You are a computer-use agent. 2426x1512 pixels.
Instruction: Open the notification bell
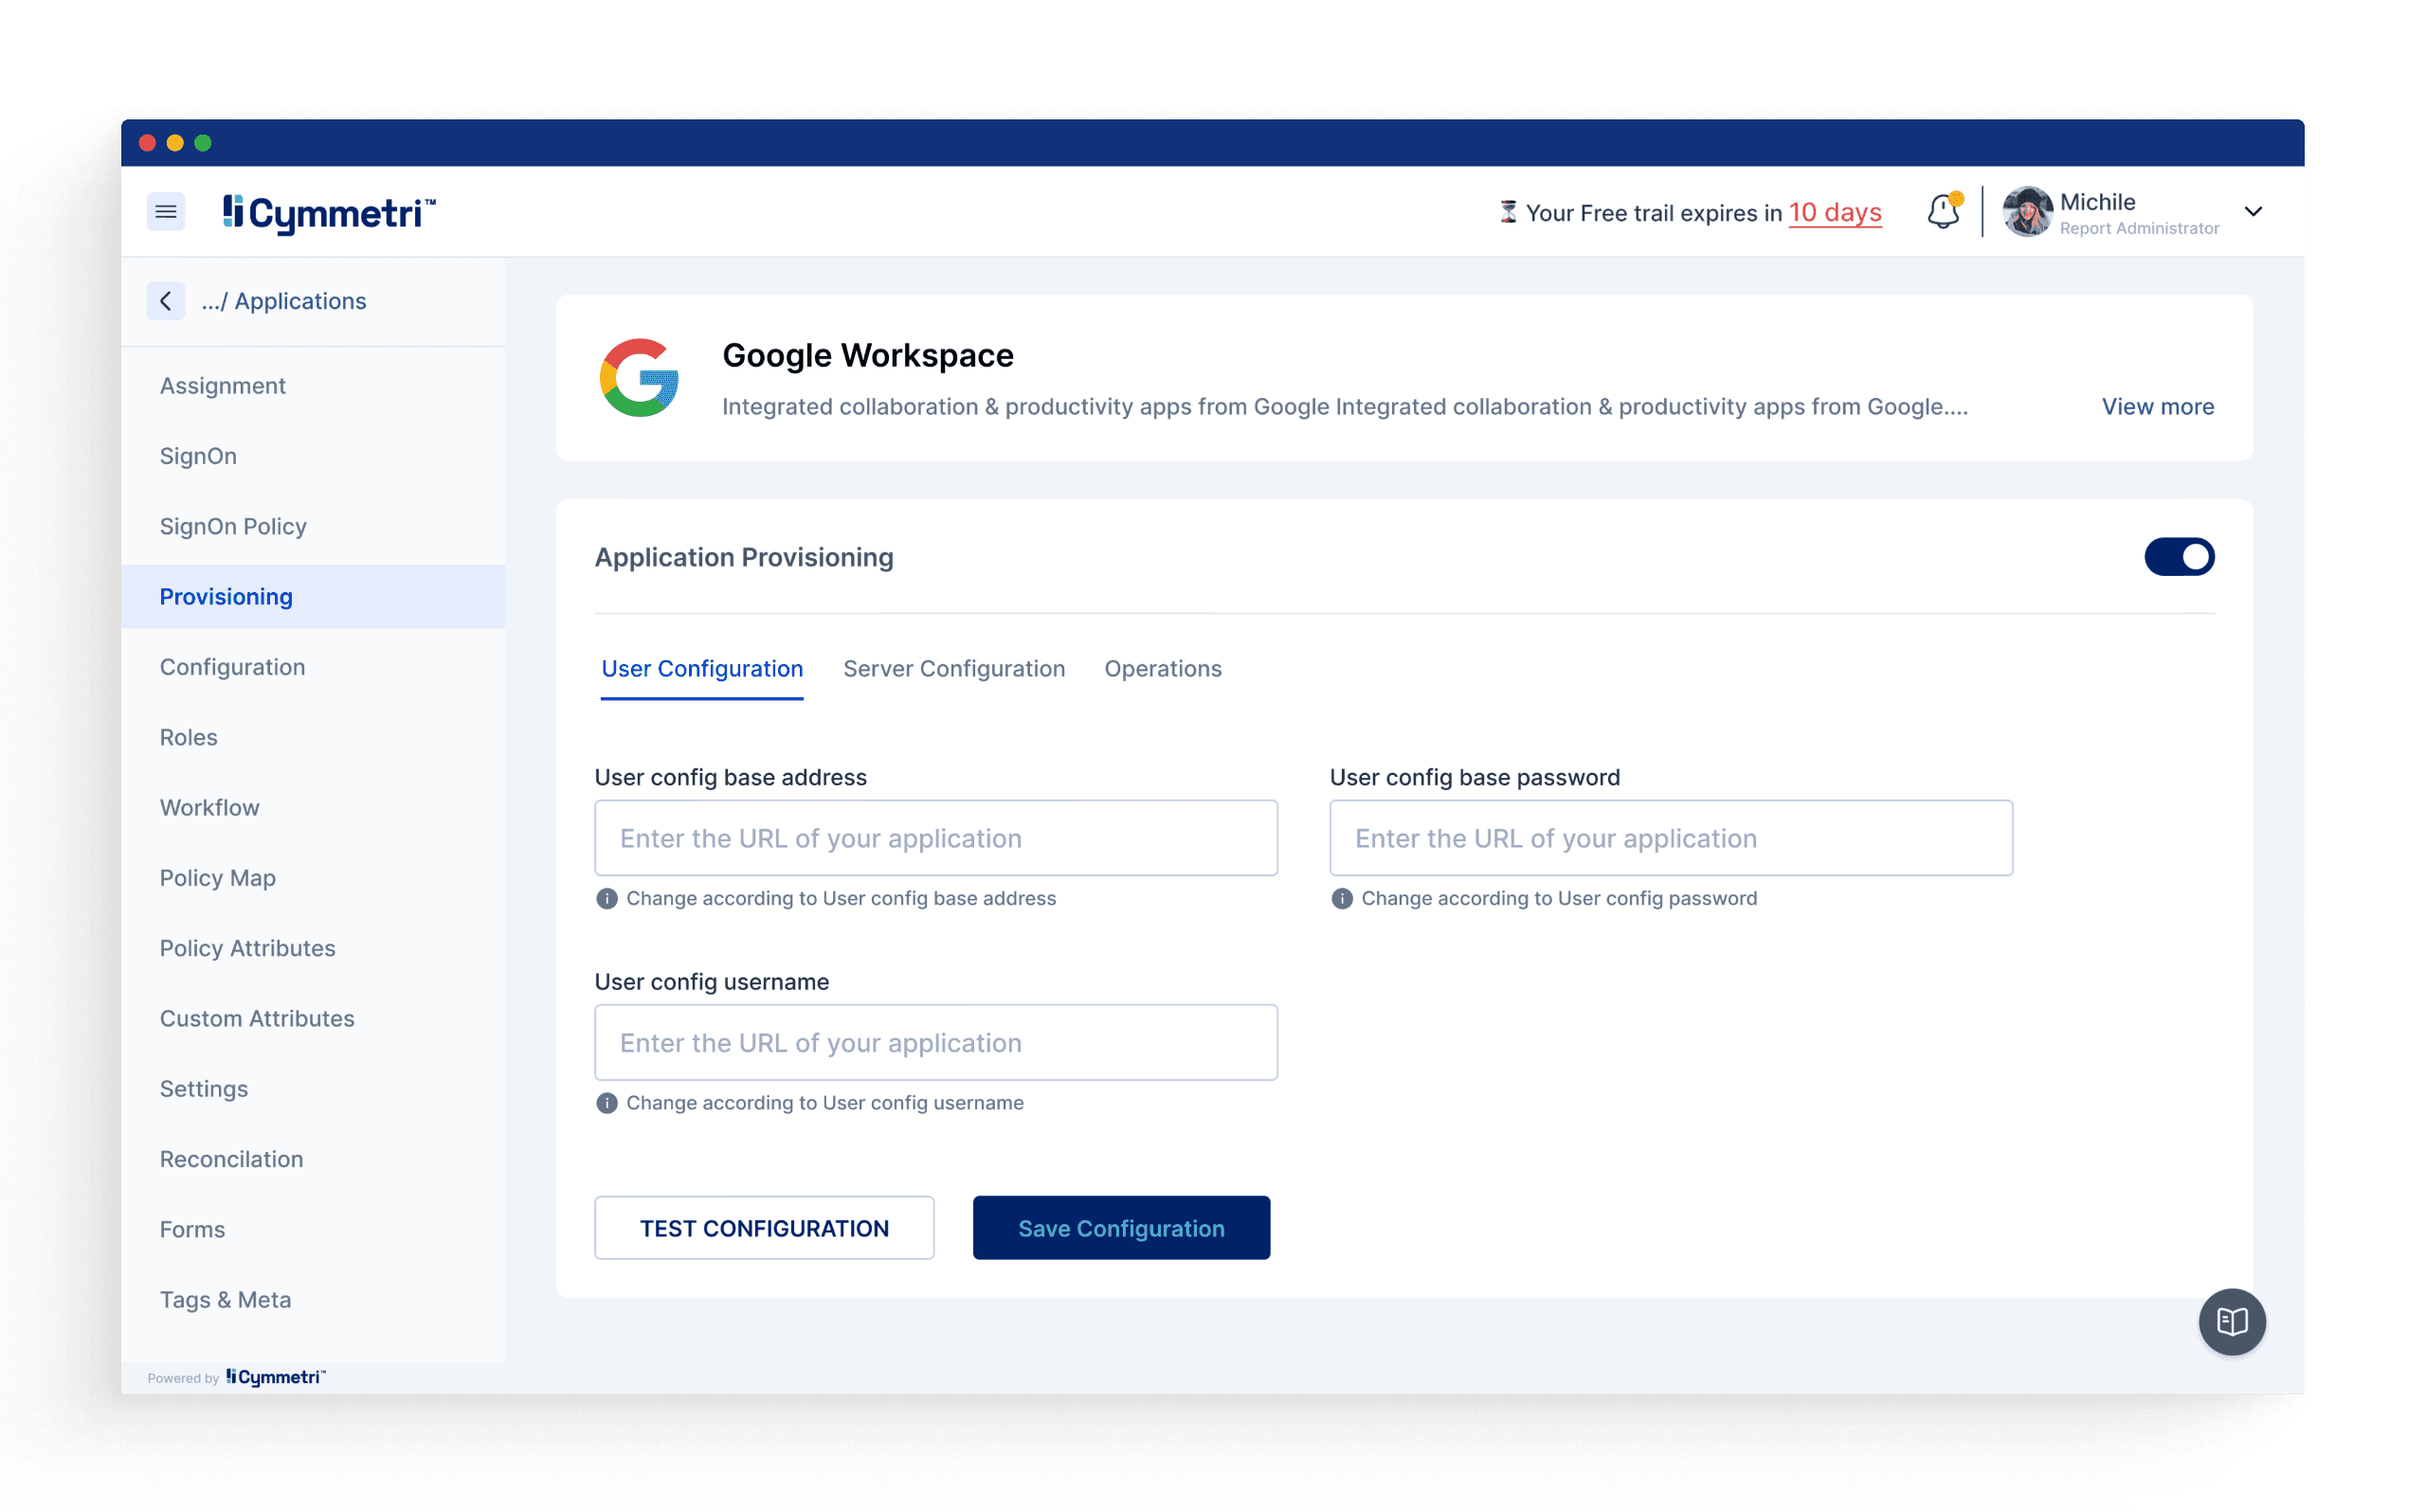[1943, 212]
